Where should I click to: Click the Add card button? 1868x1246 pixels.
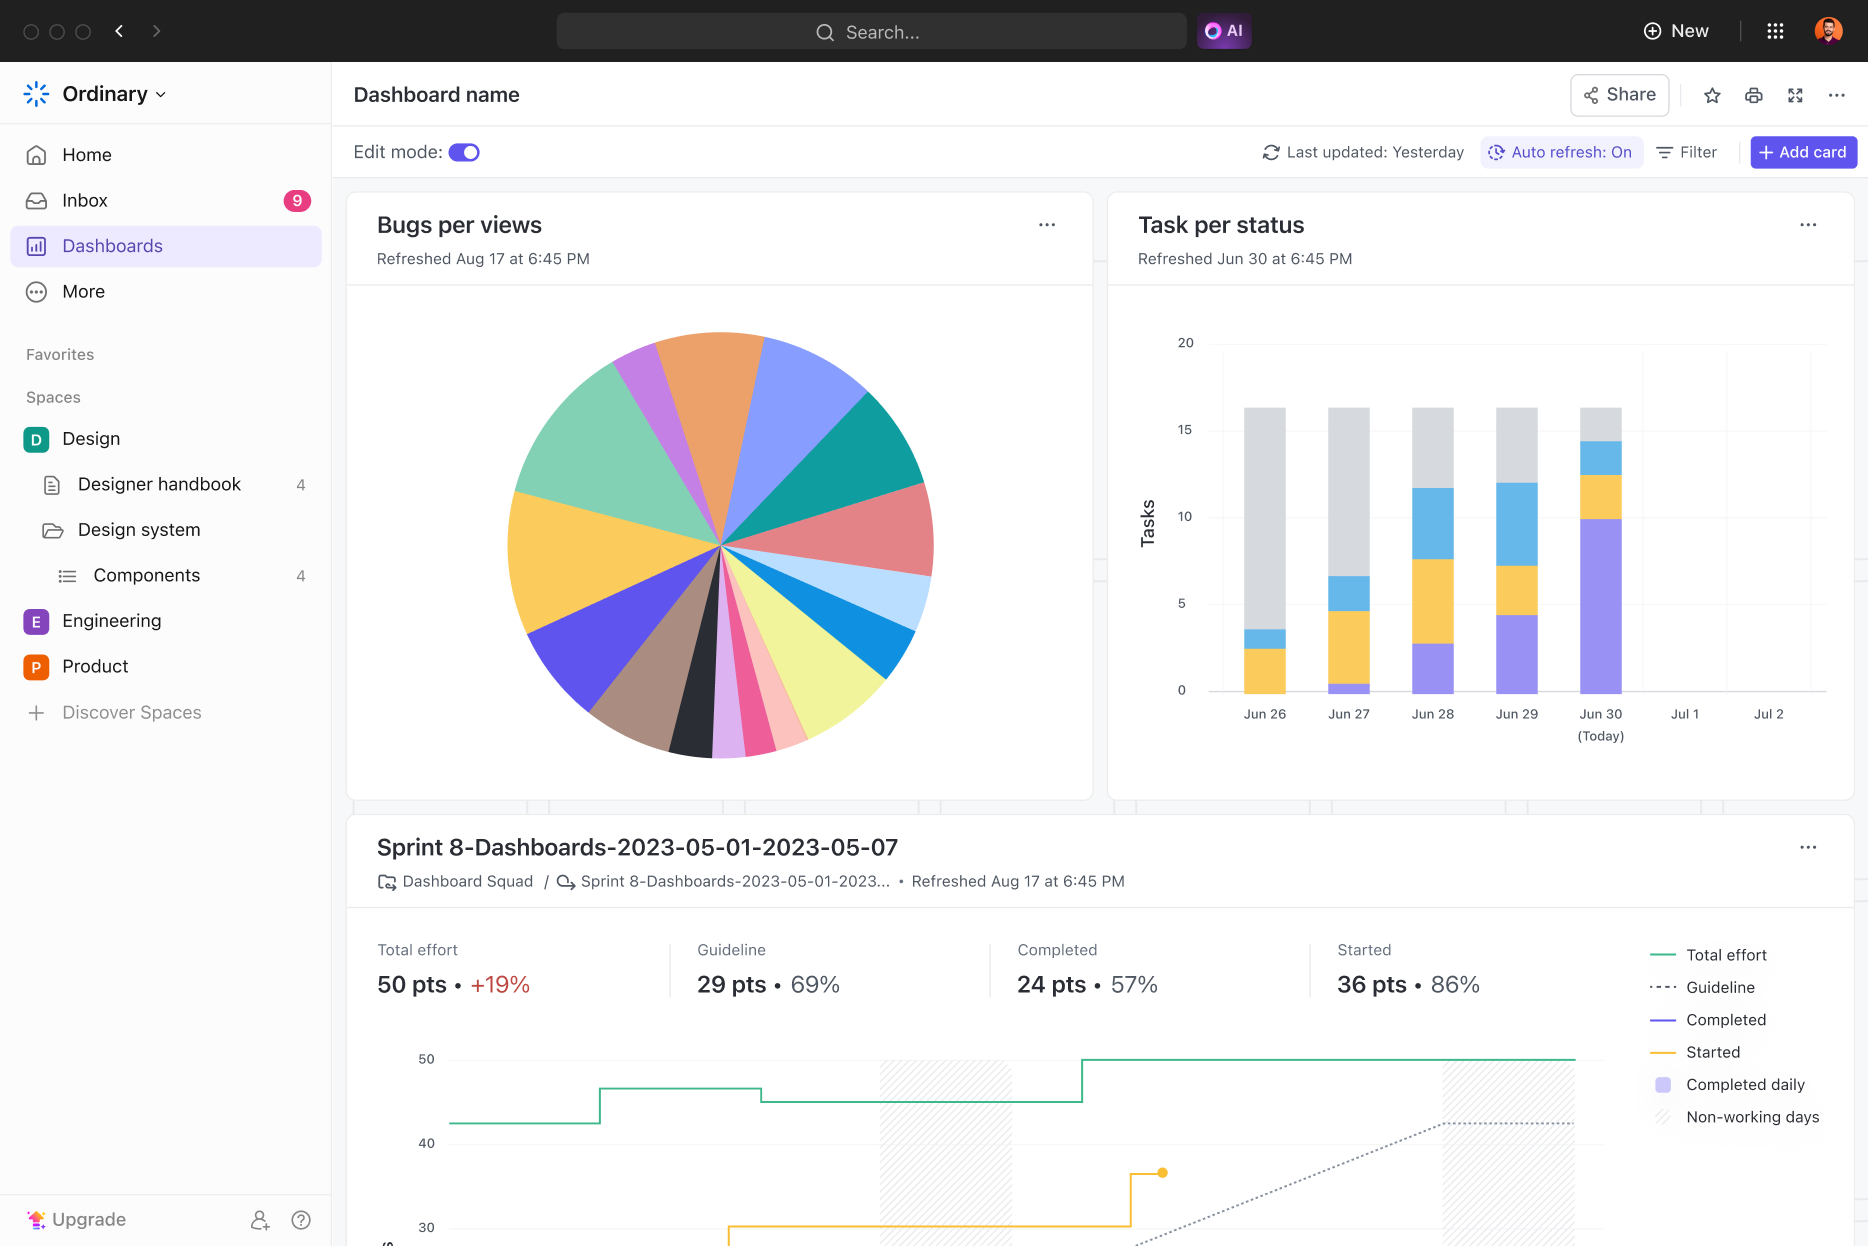[1803, 152]
